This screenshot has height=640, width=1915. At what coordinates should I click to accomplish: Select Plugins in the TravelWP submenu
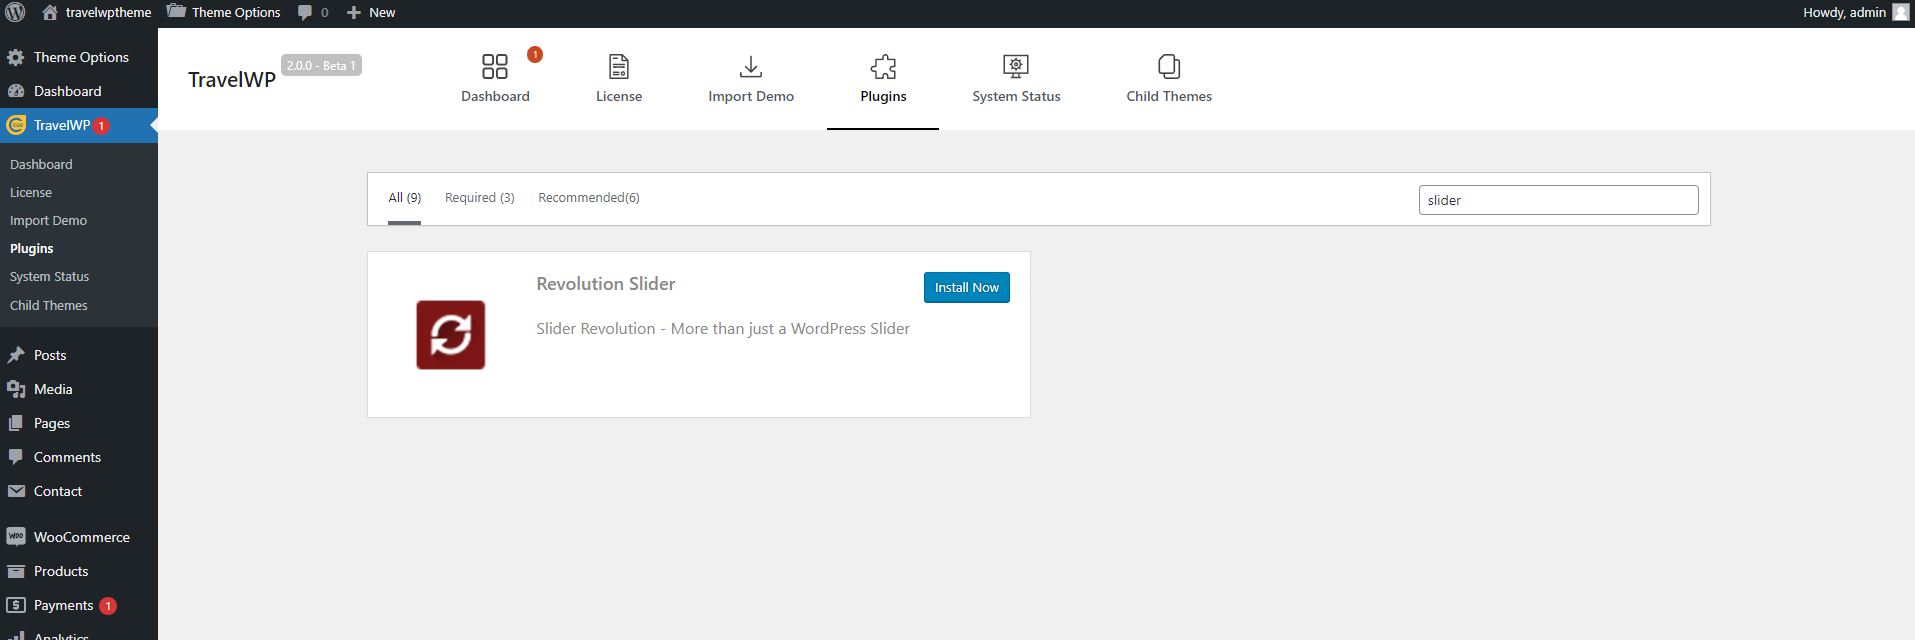click(x=32, y=248)
